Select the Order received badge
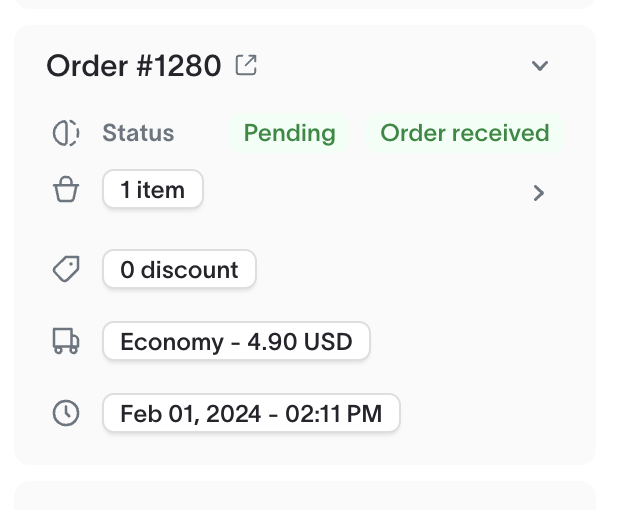628x510 pixels. coord(465,133)
